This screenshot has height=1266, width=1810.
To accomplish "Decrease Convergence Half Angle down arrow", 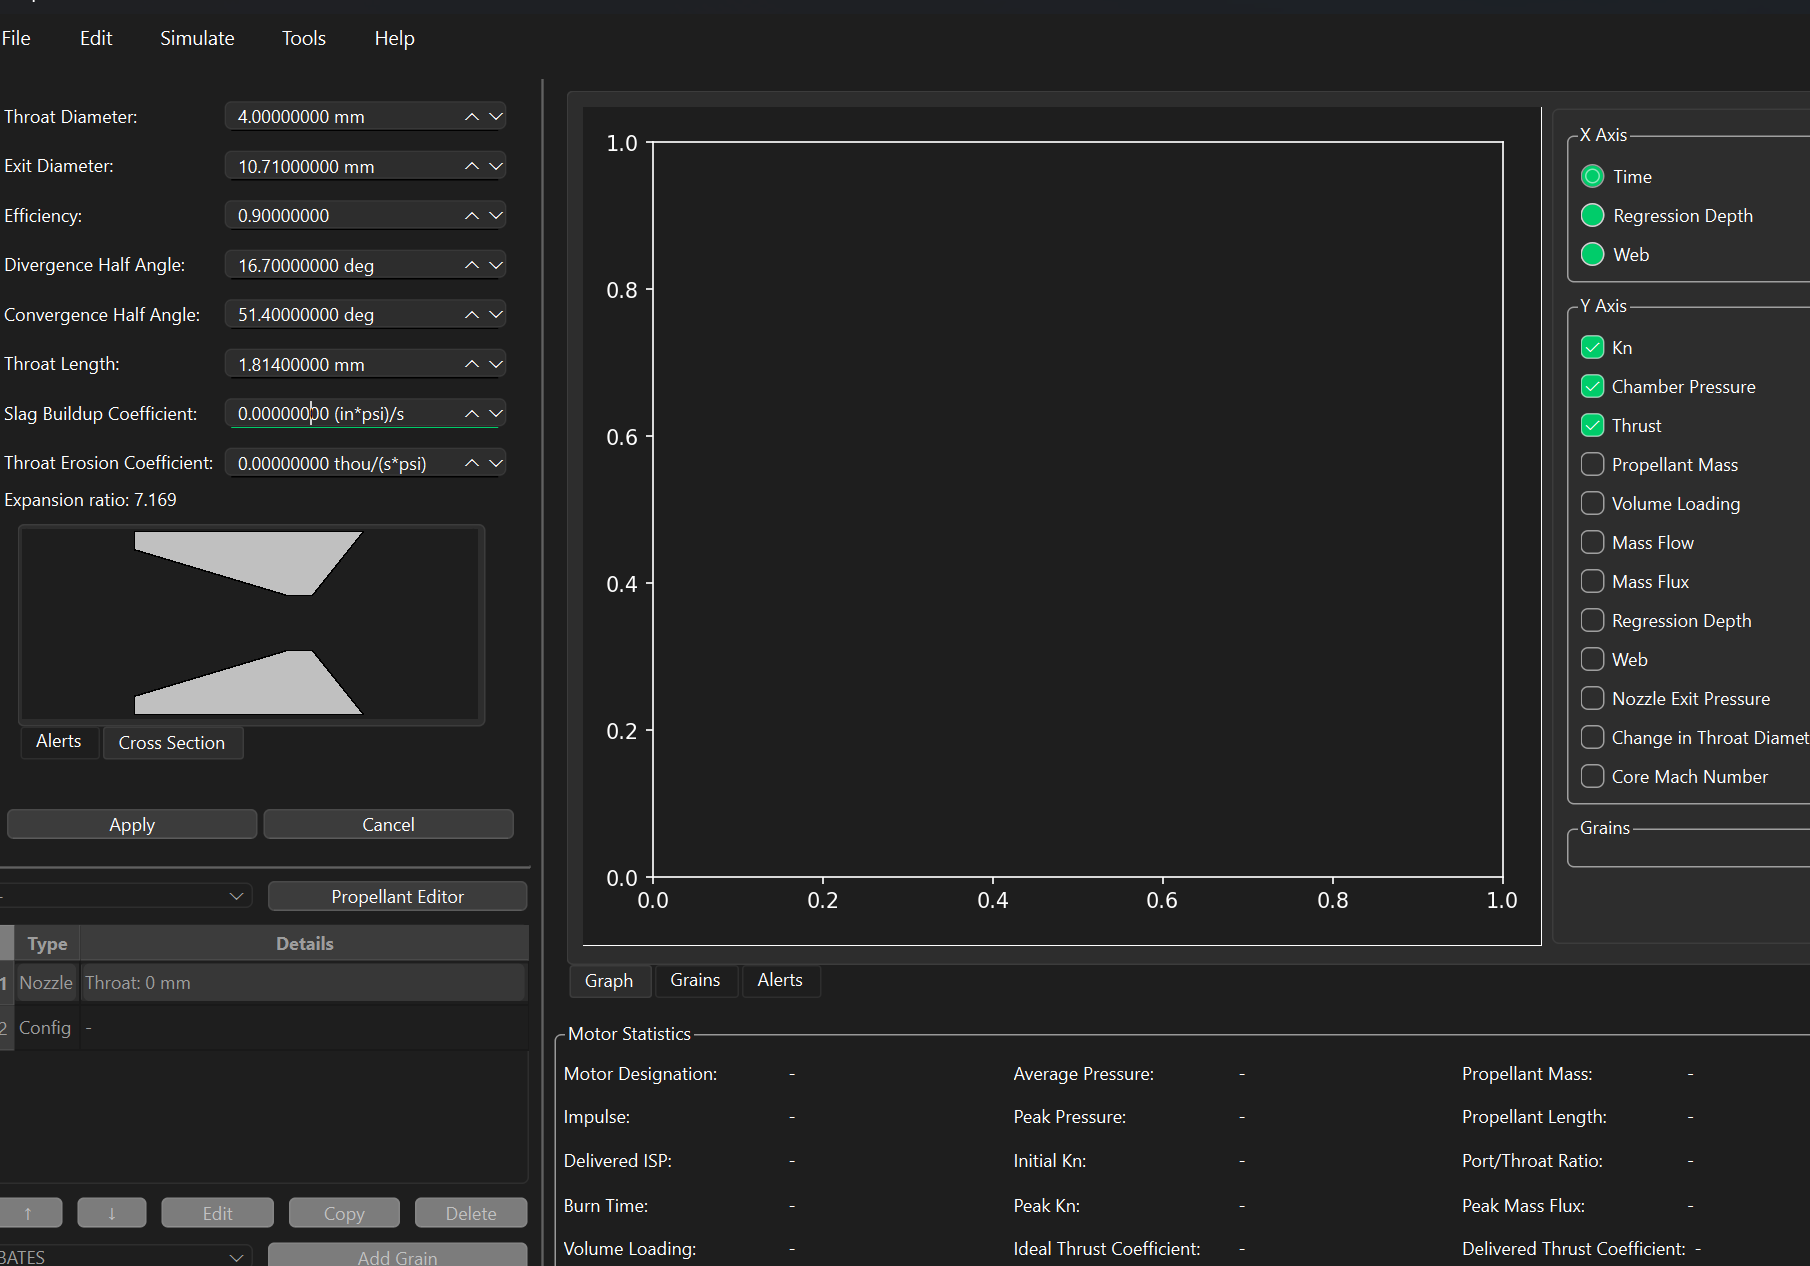I will coord(495,314).
